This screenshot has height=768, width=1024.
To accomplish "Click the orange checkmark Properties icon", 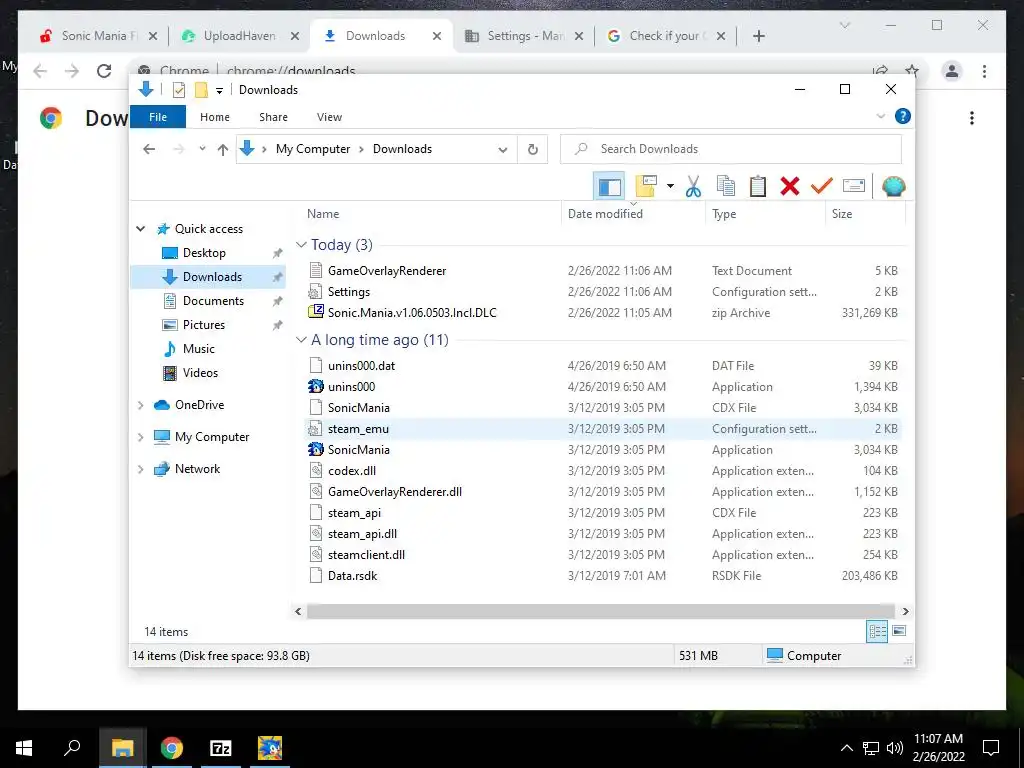I will pos(822,187).
